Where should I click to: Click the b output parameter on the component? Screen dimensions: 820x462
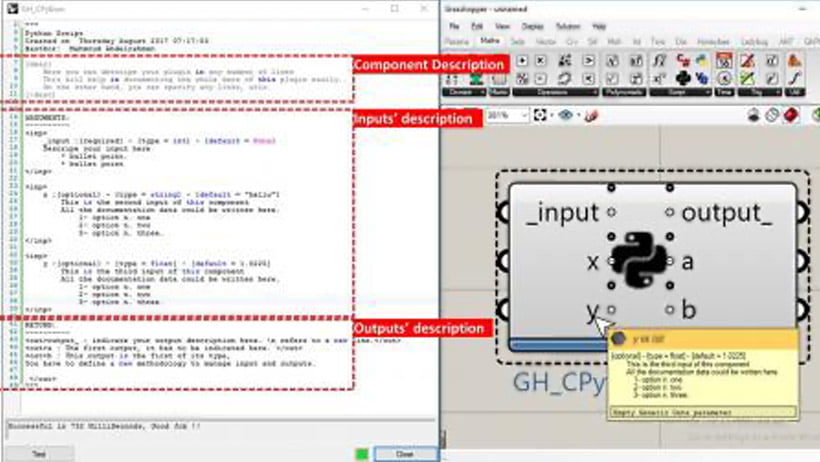coord(689,310)
